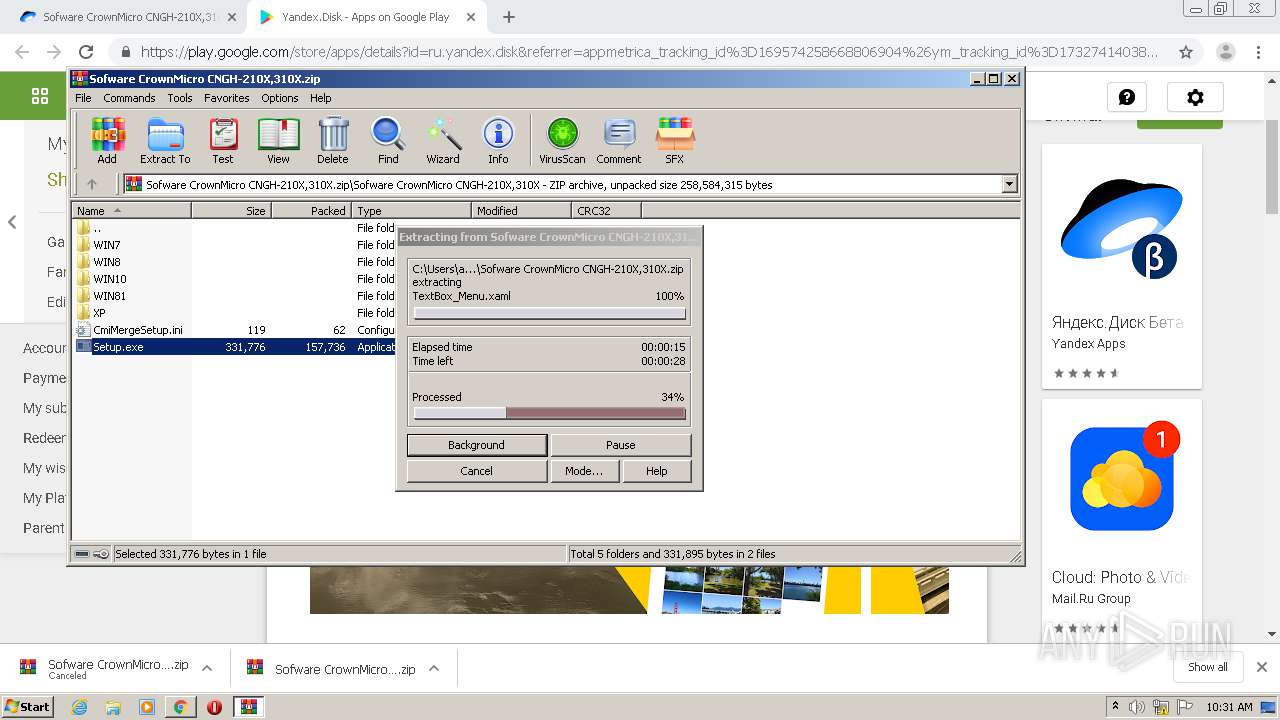Open Google Play help question icon
This screenshot has width=1280, height=720.
tap(1127, 97)
